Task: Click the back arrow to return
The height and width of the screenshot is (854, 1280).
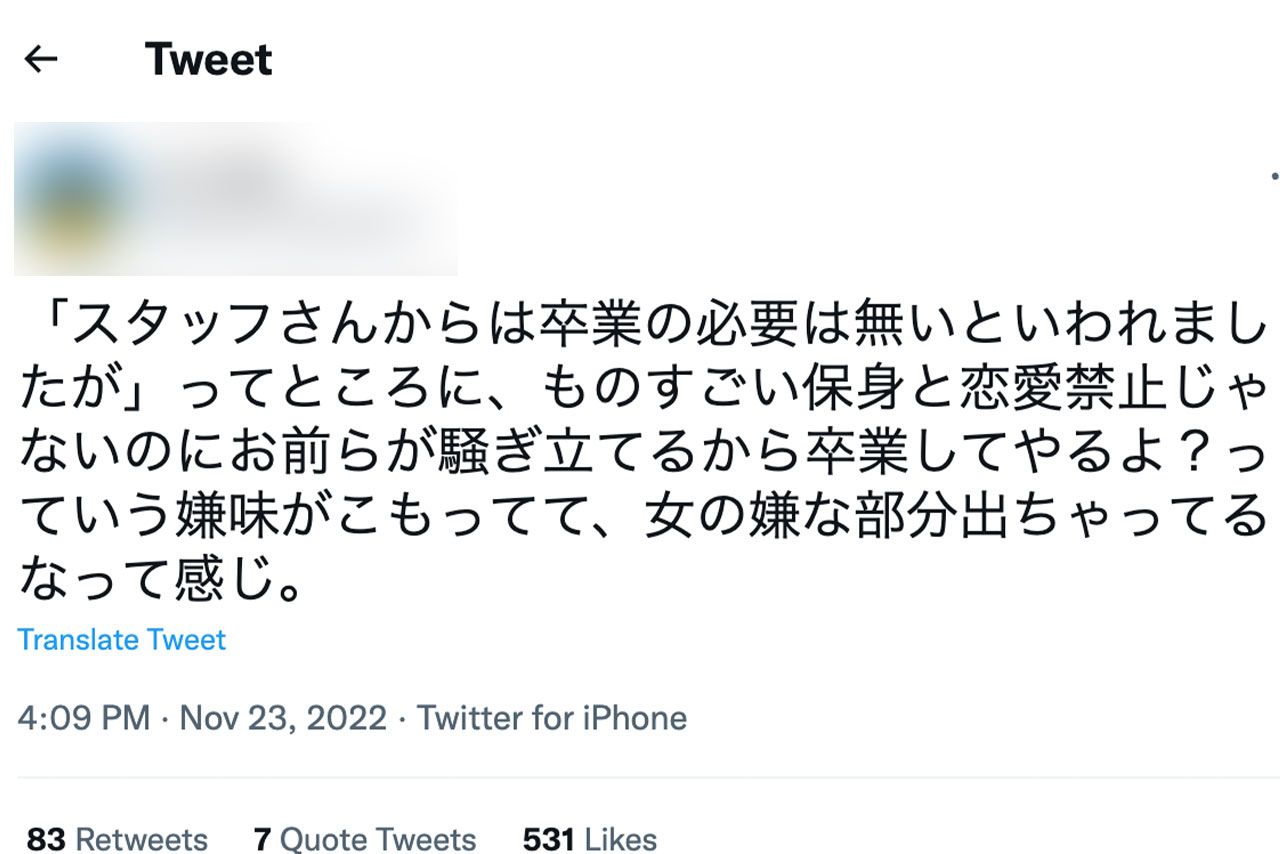Action: tap(42, 58)
